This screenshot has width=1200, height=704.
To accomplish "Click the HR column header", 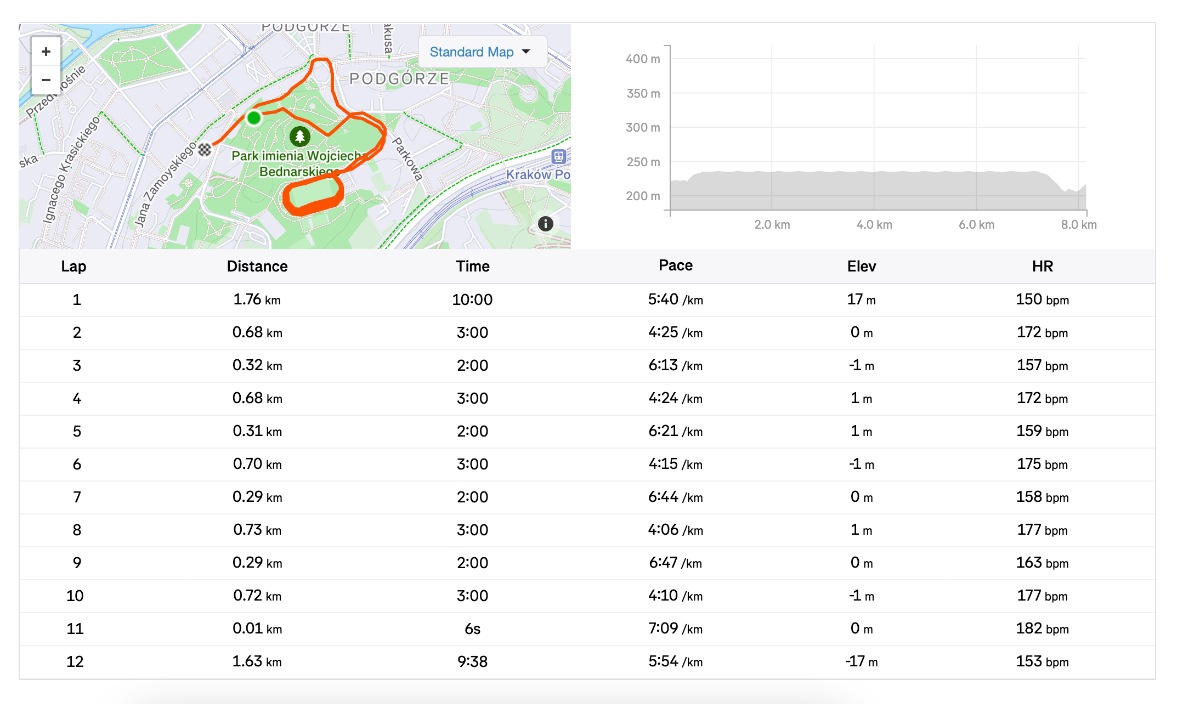I will (x=1042, y=266).
